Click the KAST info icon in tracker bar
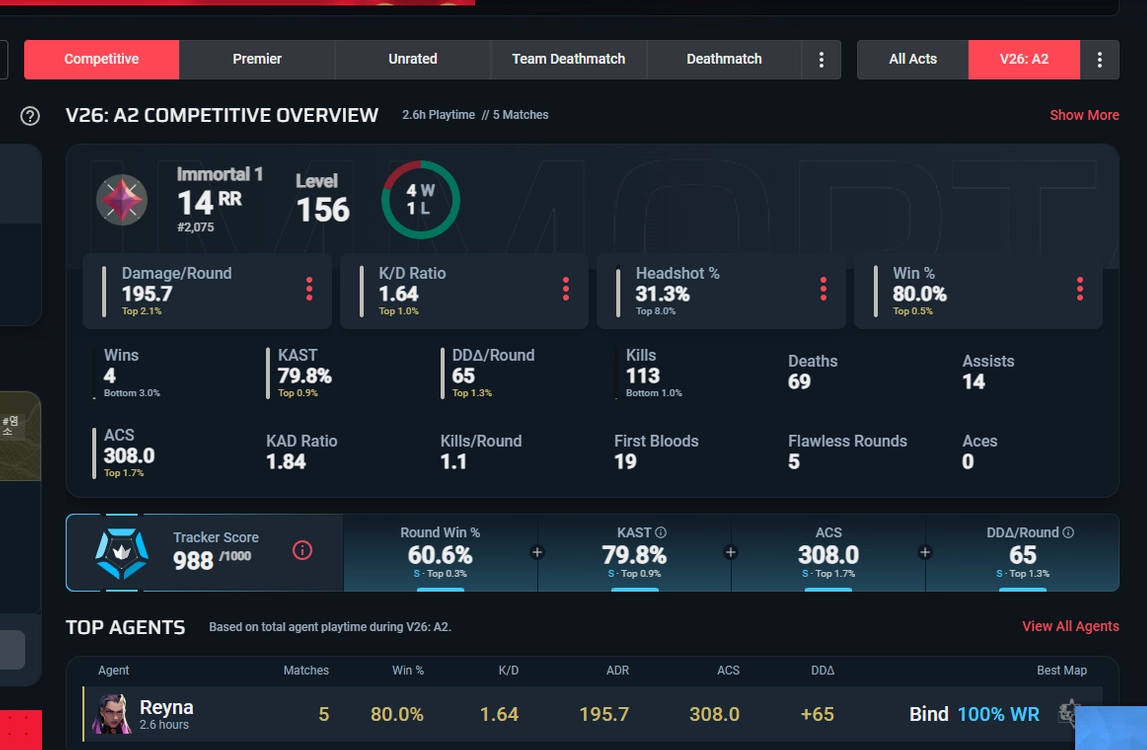 click(x=661, y=533)
